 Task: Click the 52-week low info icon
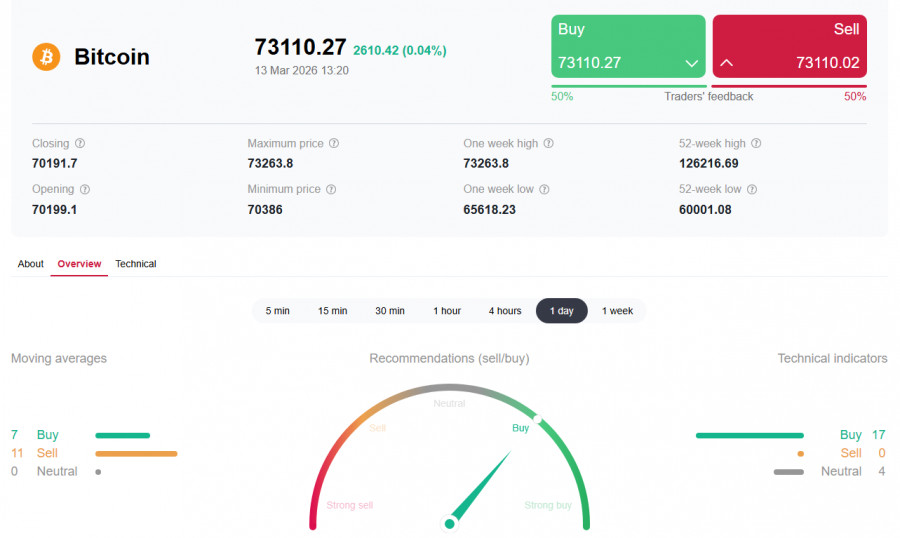click(752, 189)
